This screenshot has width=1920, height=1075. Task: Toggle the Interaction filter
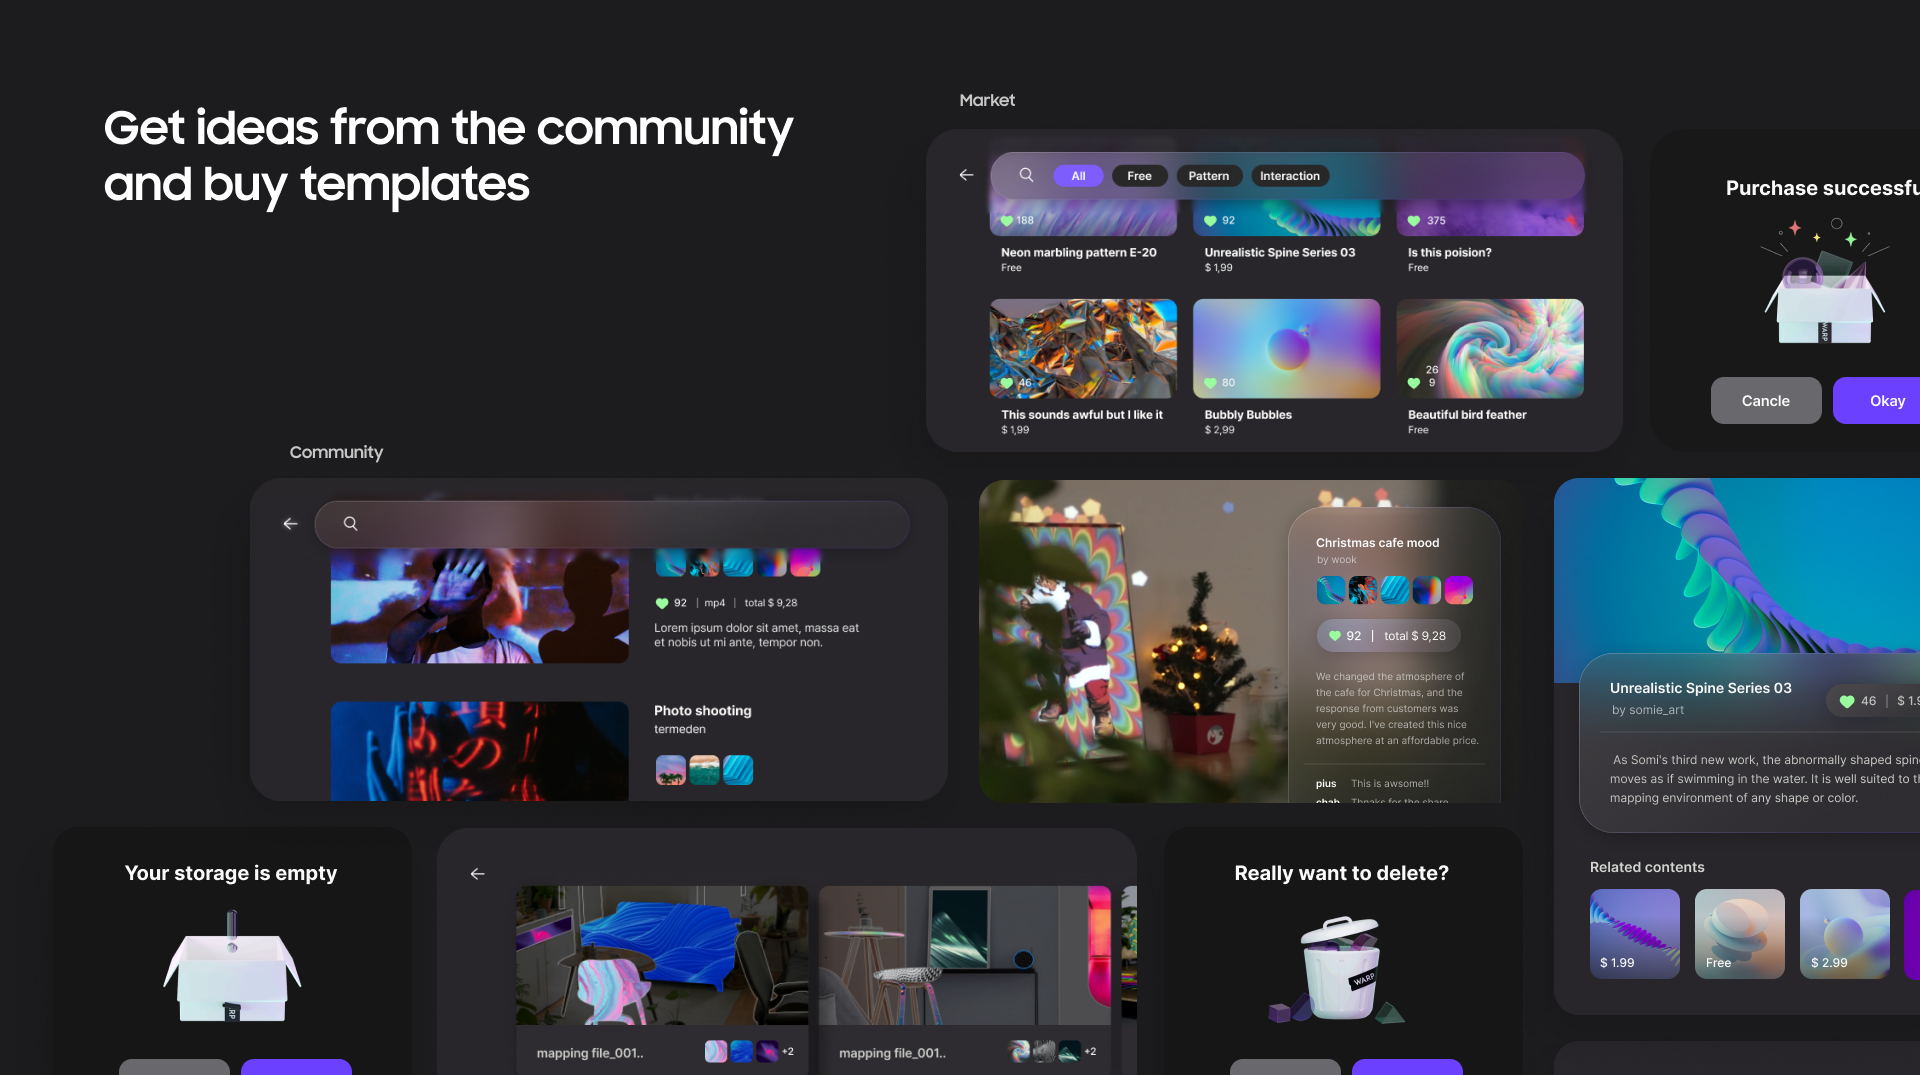click(1289, 175)
